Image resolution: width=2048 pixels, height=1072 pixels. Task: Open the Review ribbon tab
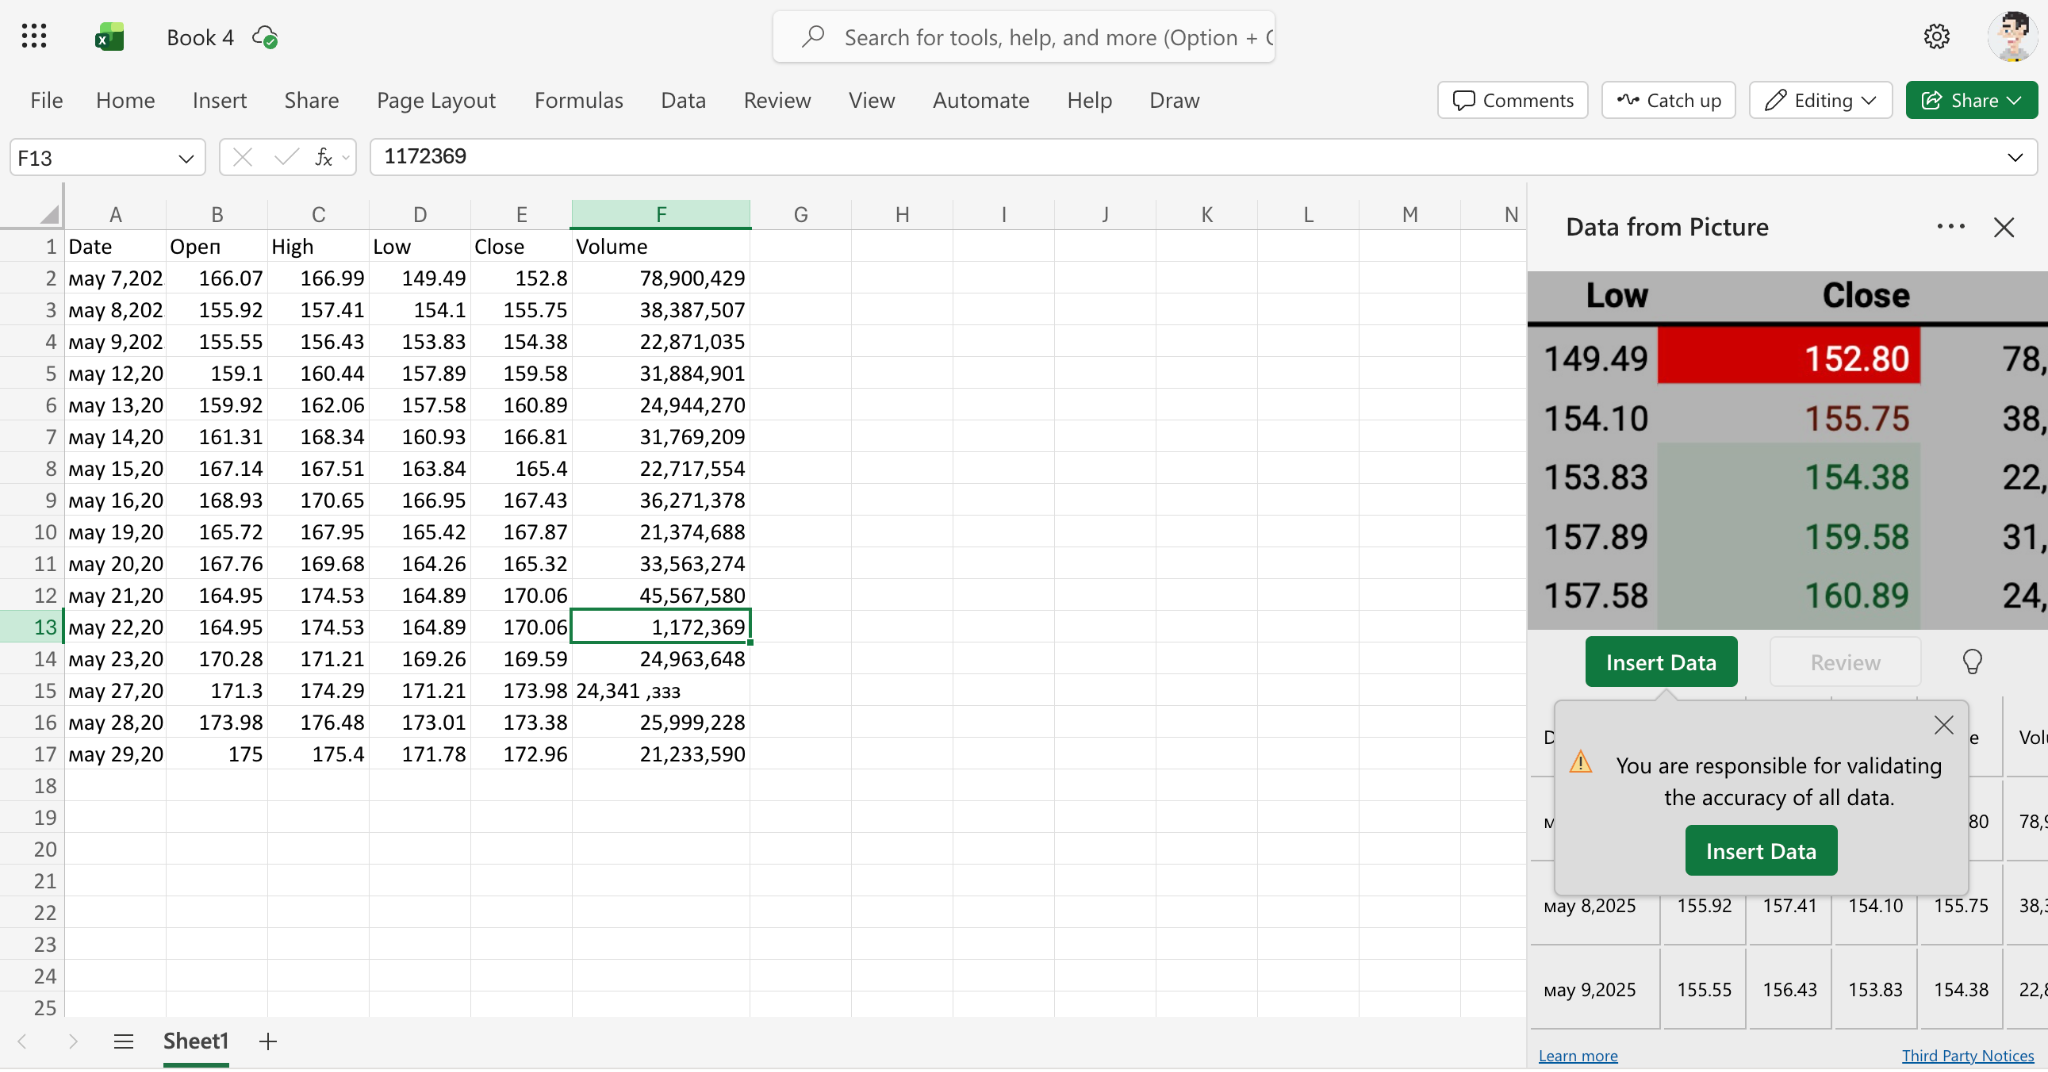(x=777, y=100)
